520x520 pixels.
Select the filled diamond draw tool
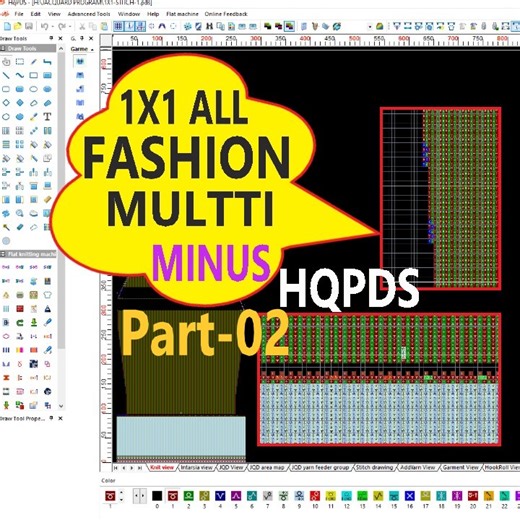coord(20,103)
